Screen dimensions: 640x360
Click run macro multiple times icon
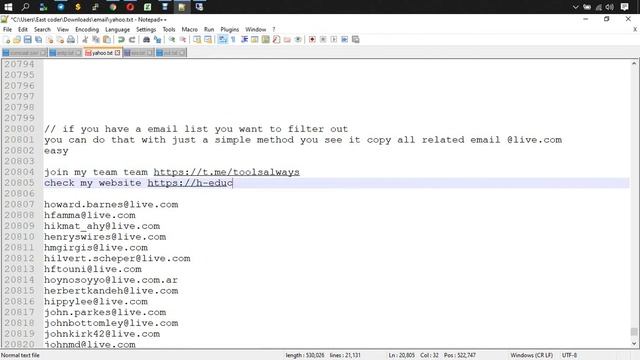coord(344,40)
